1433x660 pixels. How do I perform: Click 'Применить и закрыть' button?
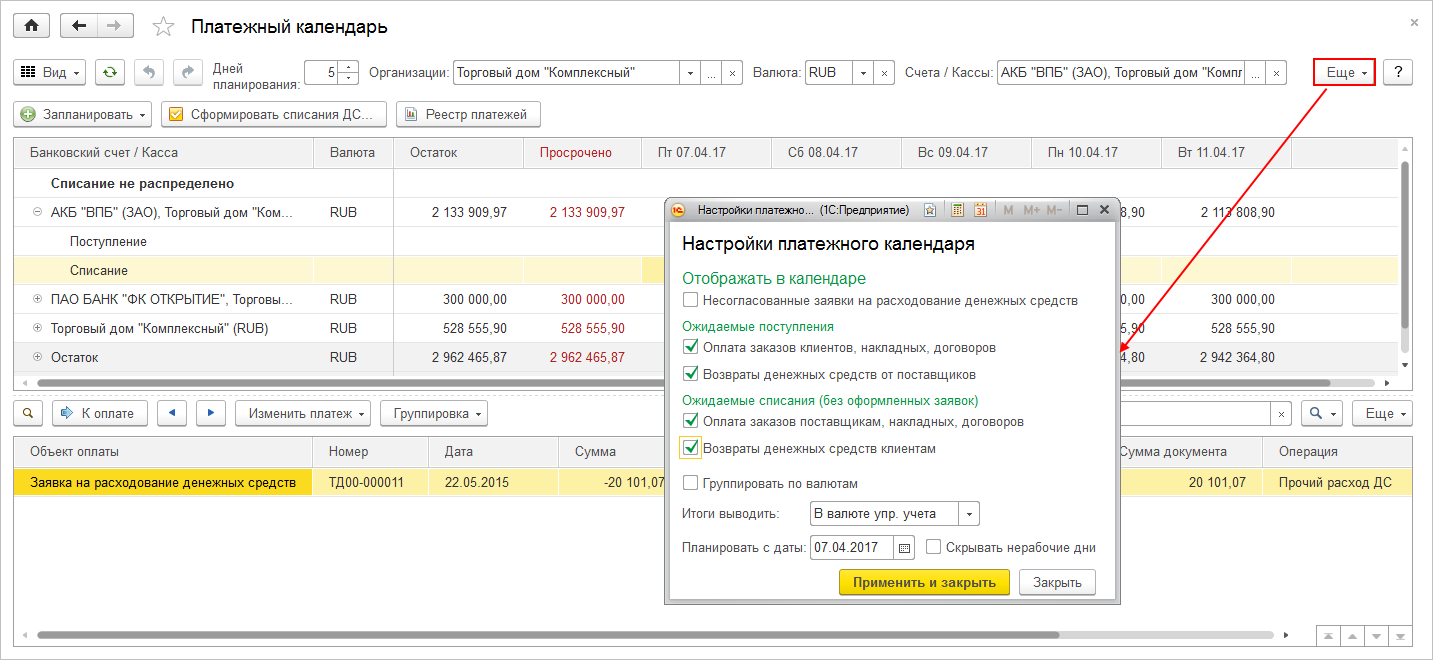coord(924,582)
